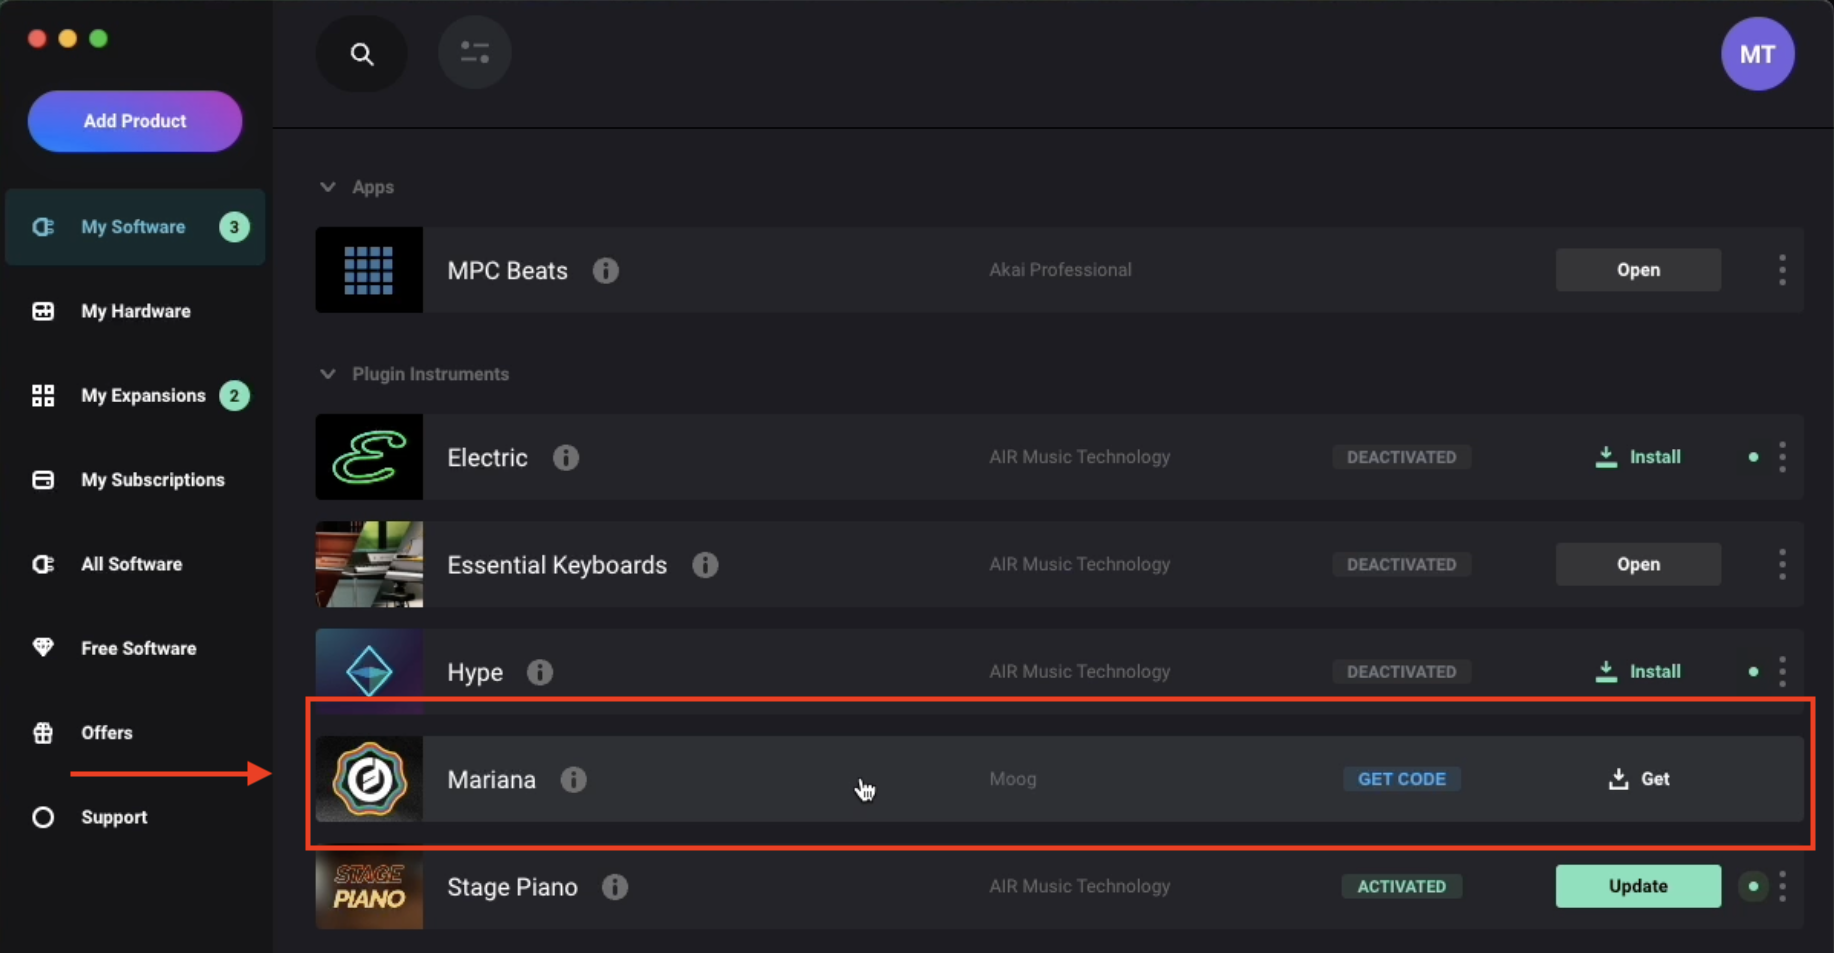
Task: Click Essential Keyboards DEACTIVATED badge
Action: [x=1401, y=564]
